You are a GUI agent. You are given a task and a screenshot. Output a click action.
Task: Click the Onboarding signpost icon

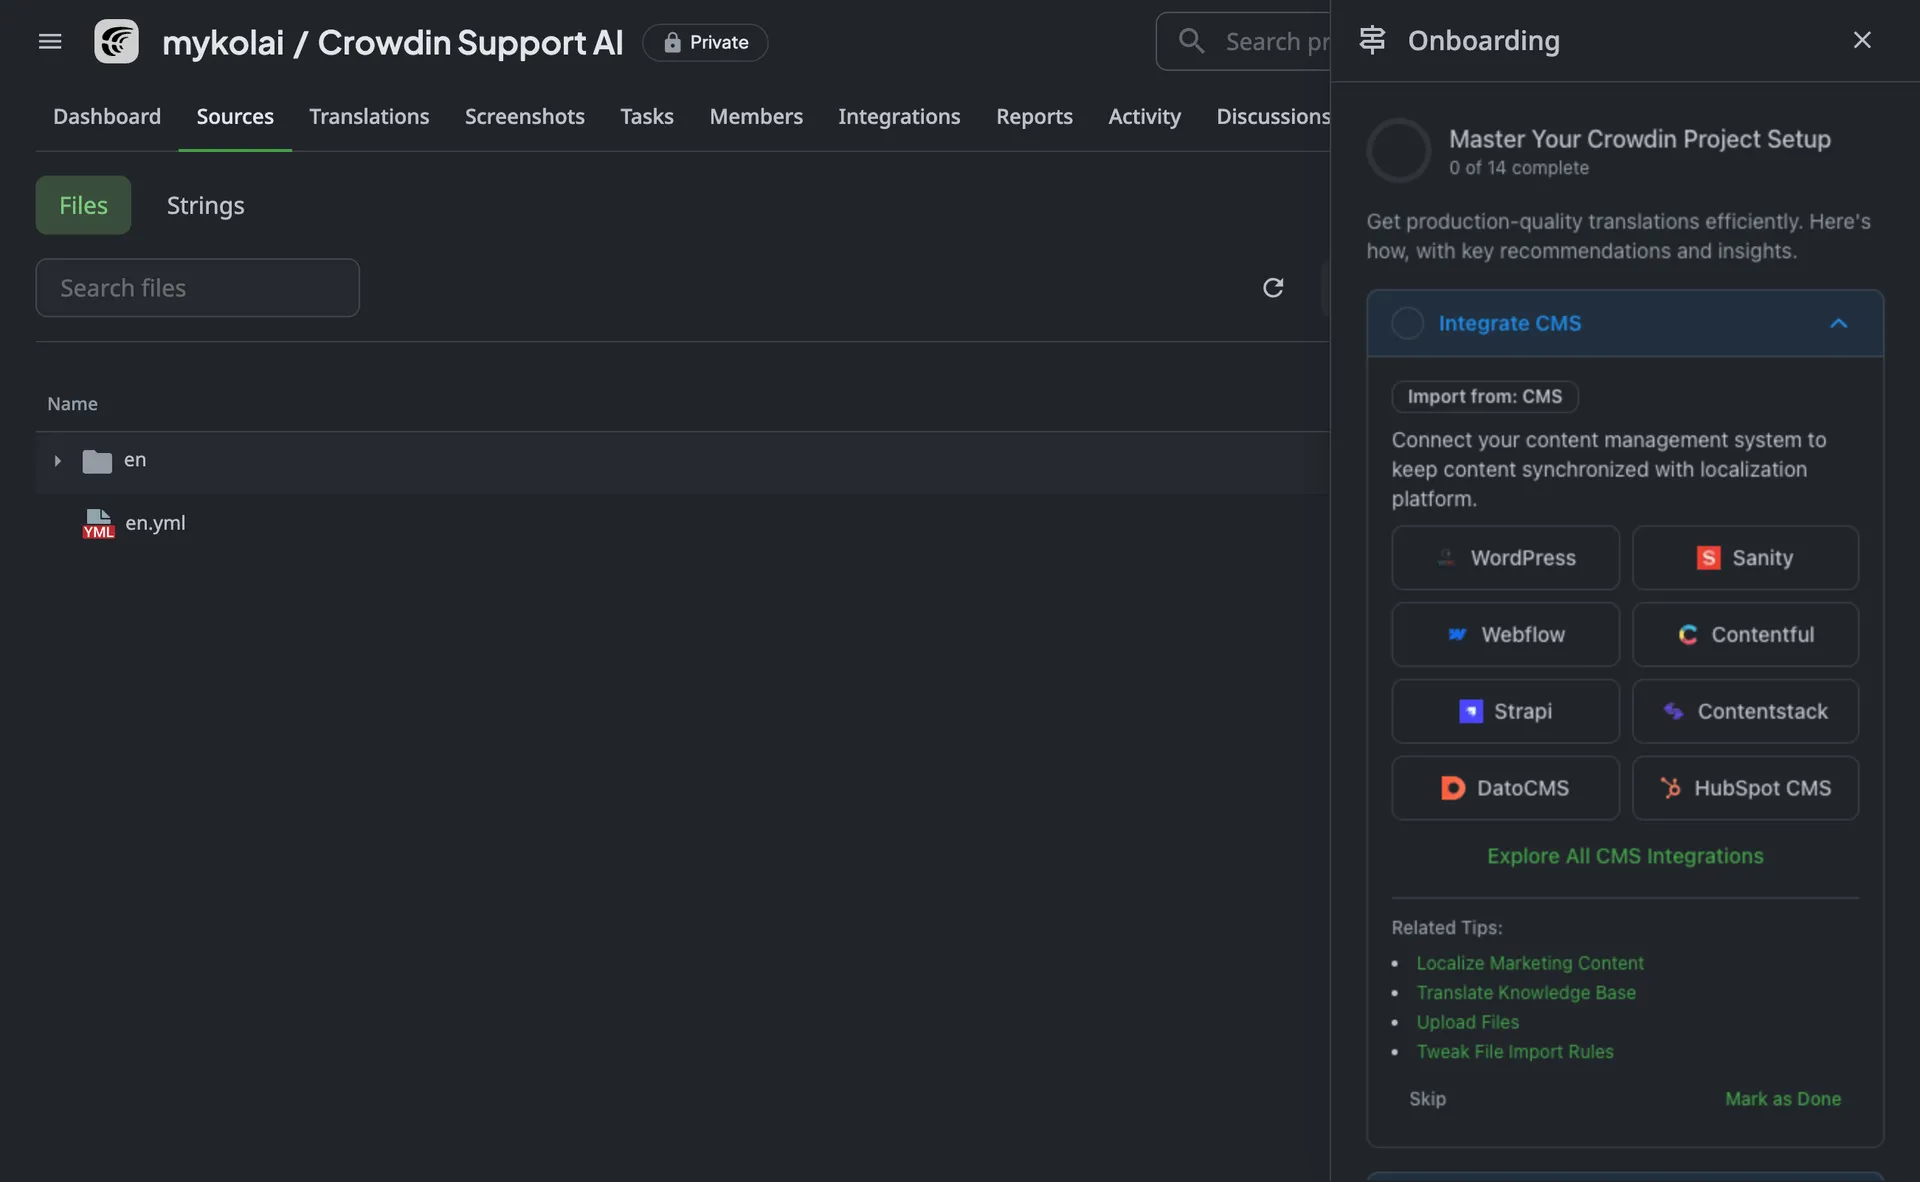(1372, 40)
